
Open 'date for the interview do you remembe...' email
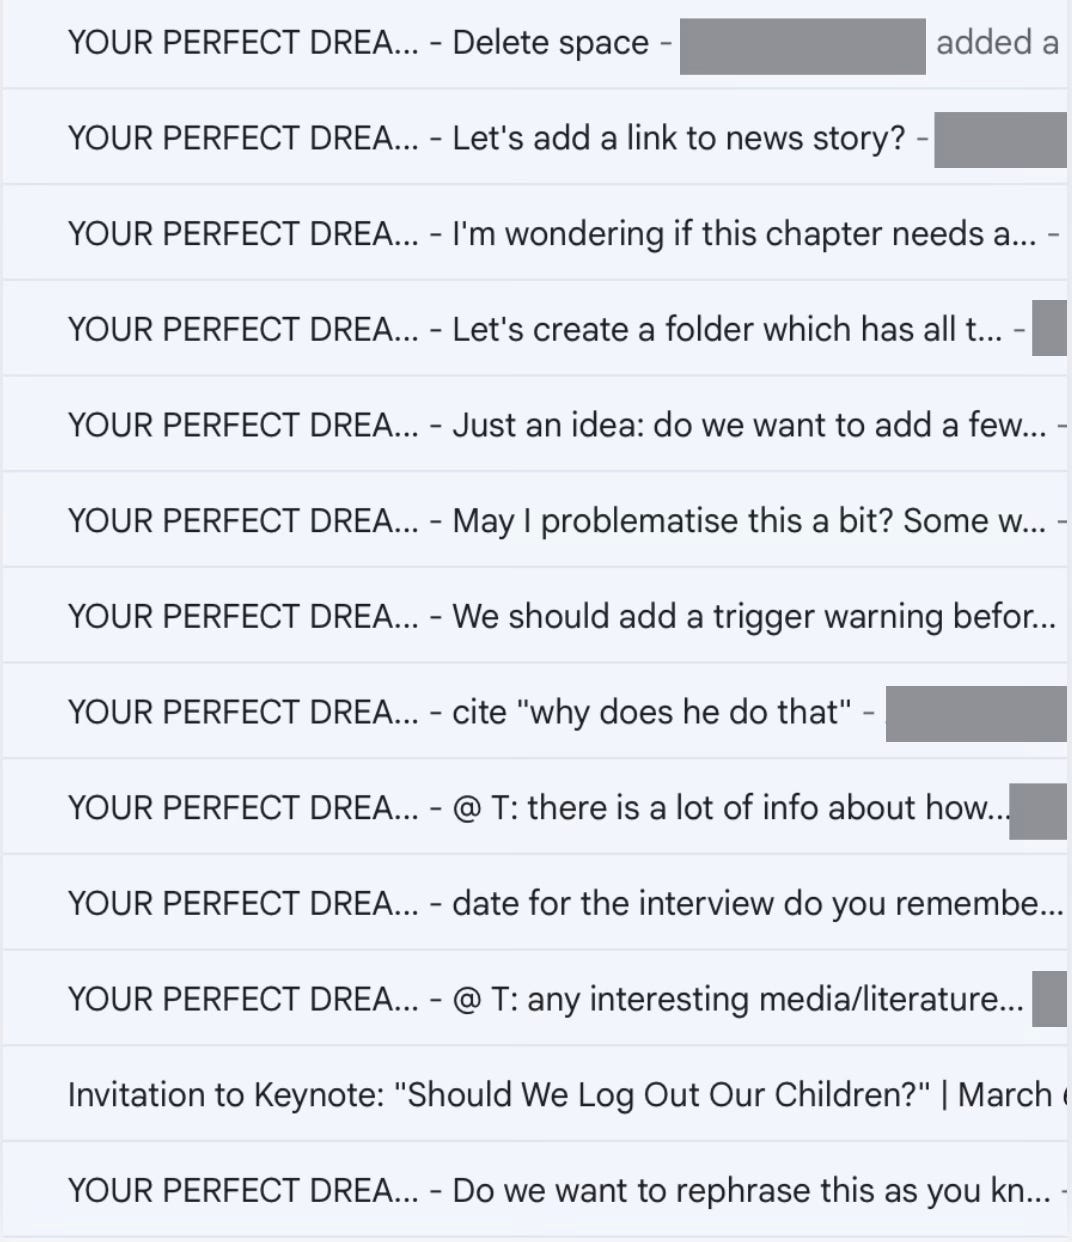(x=536, y=903)
